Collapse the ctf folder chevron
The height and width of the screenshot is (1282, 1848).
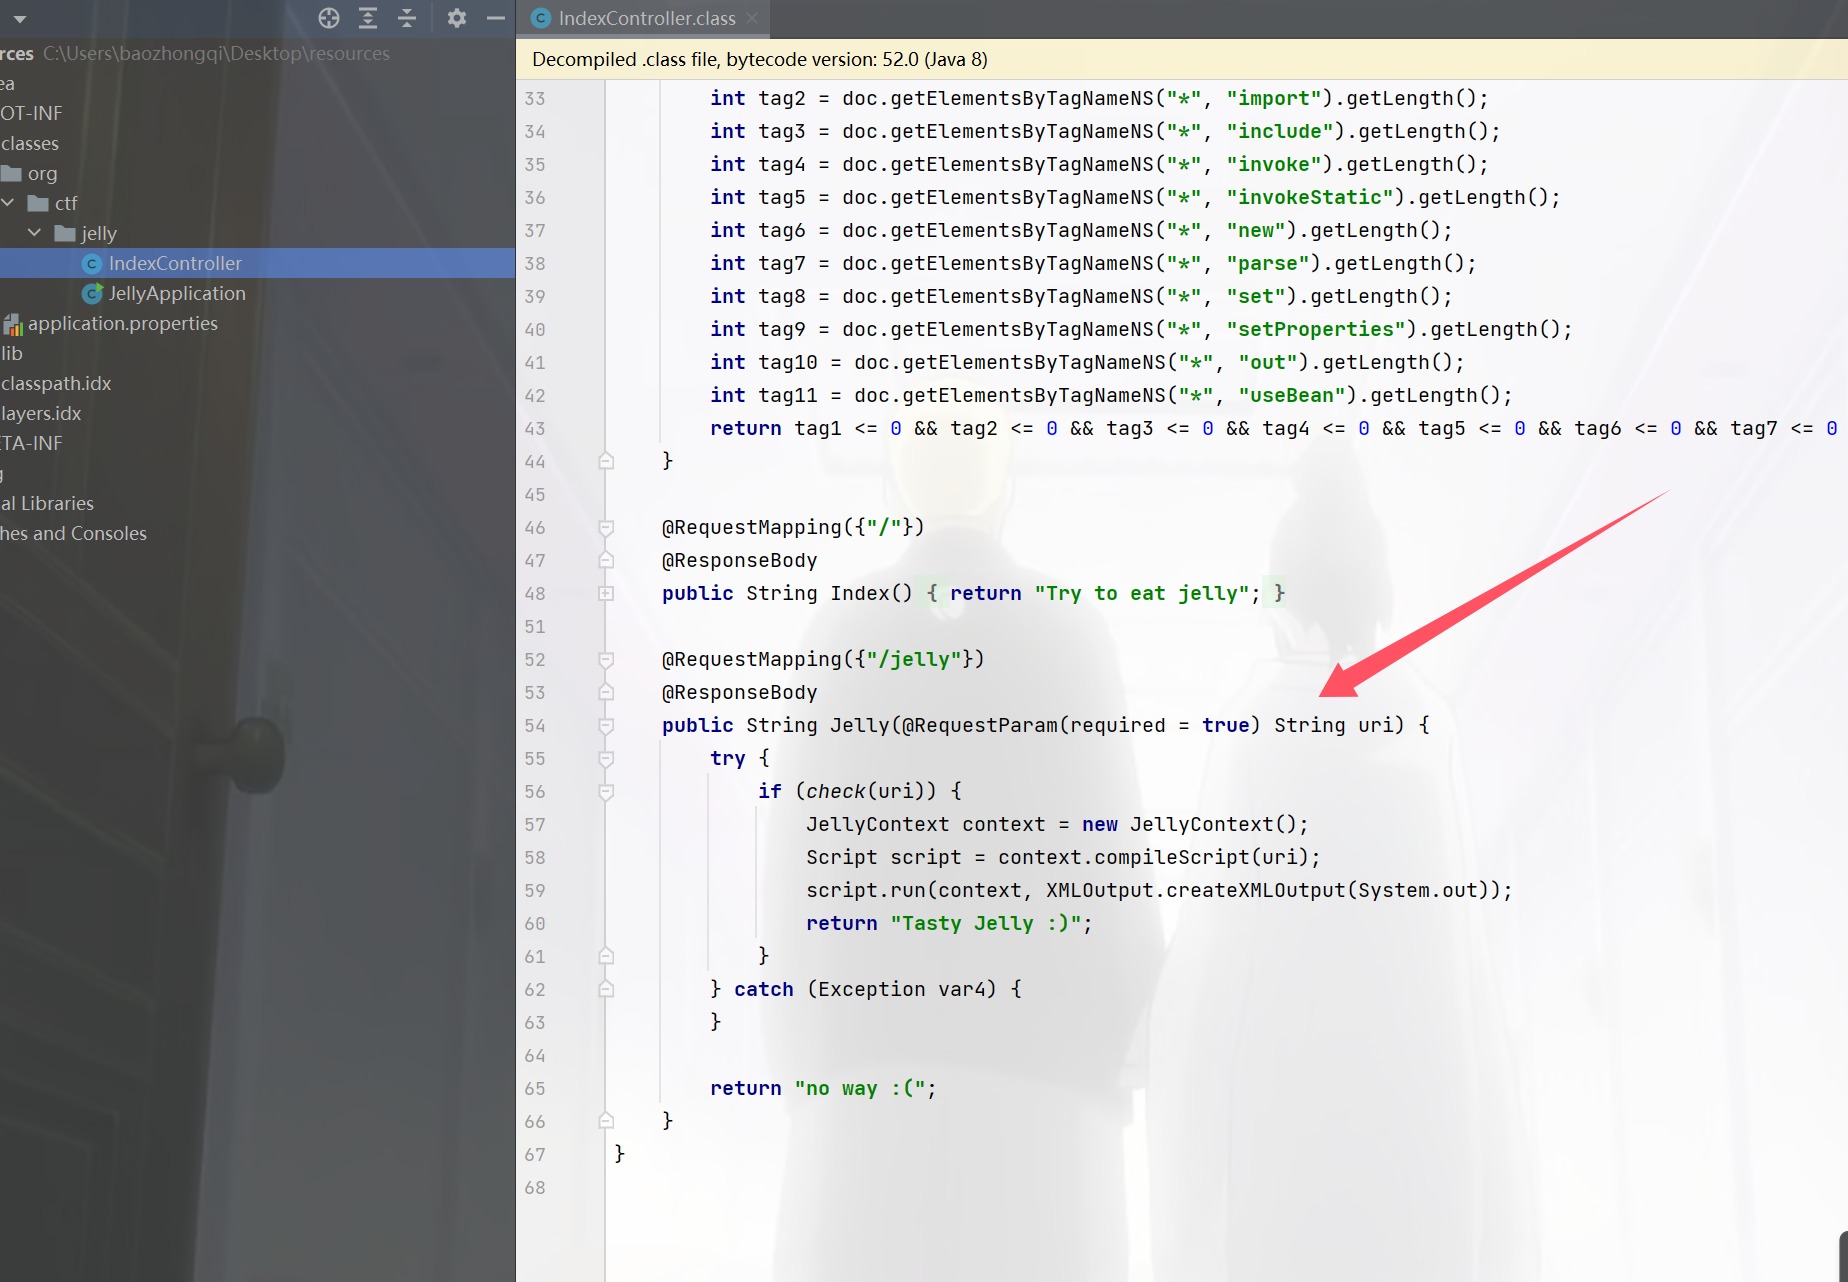[x=8, y=203]
